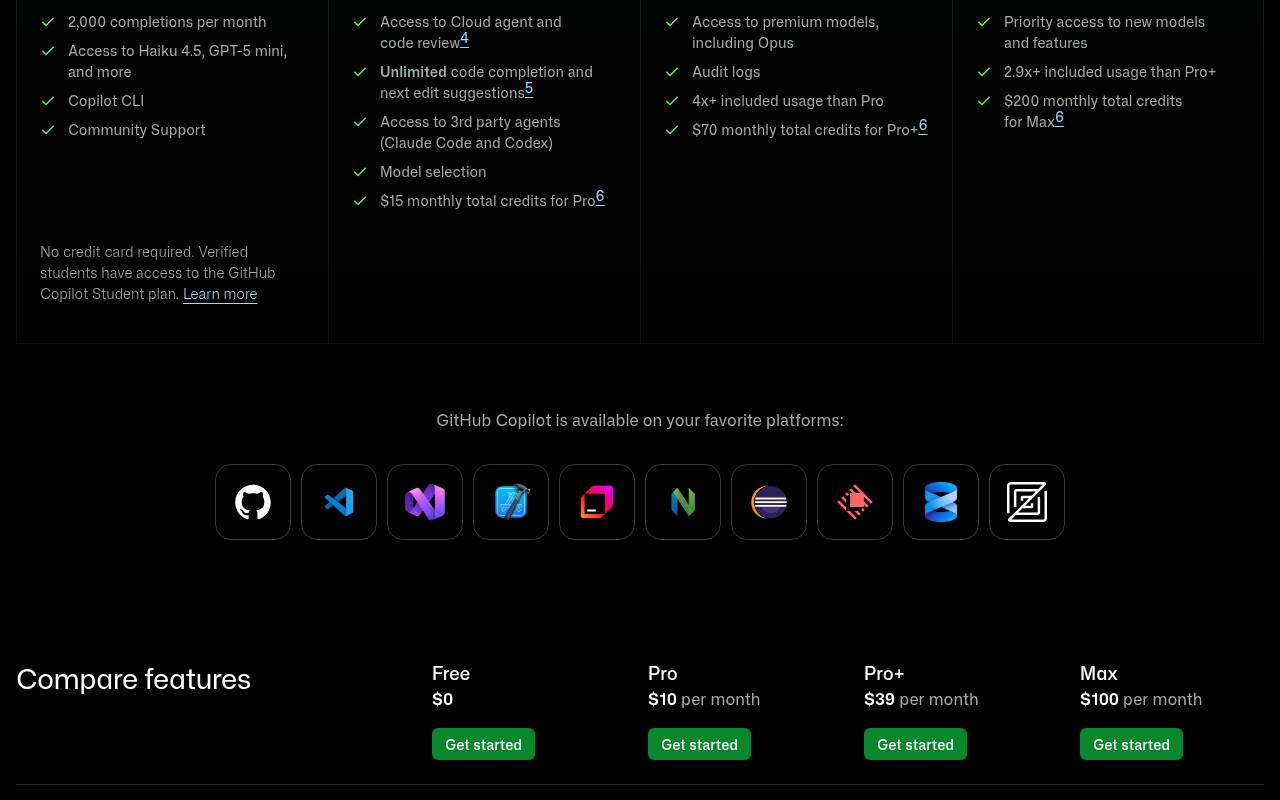
Task: Open footnote 6 after credits for Max
Action: pyautogui.click(x=1059, y=118)
